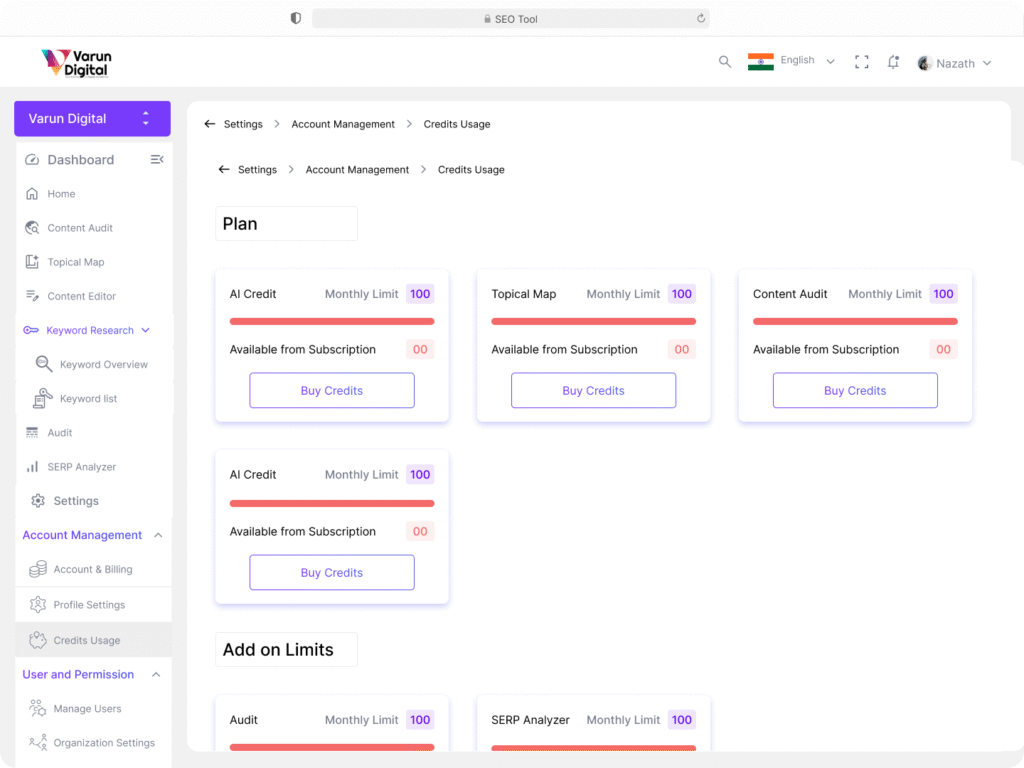
Task: Go to SERP Analyzer in sidebar
Action: click(x=81, y=467)
